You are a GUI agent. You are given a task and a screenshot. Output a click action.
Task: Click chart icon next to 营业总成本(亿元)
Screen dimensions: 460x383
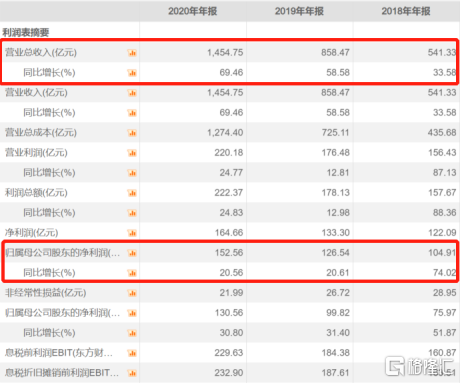132,133
